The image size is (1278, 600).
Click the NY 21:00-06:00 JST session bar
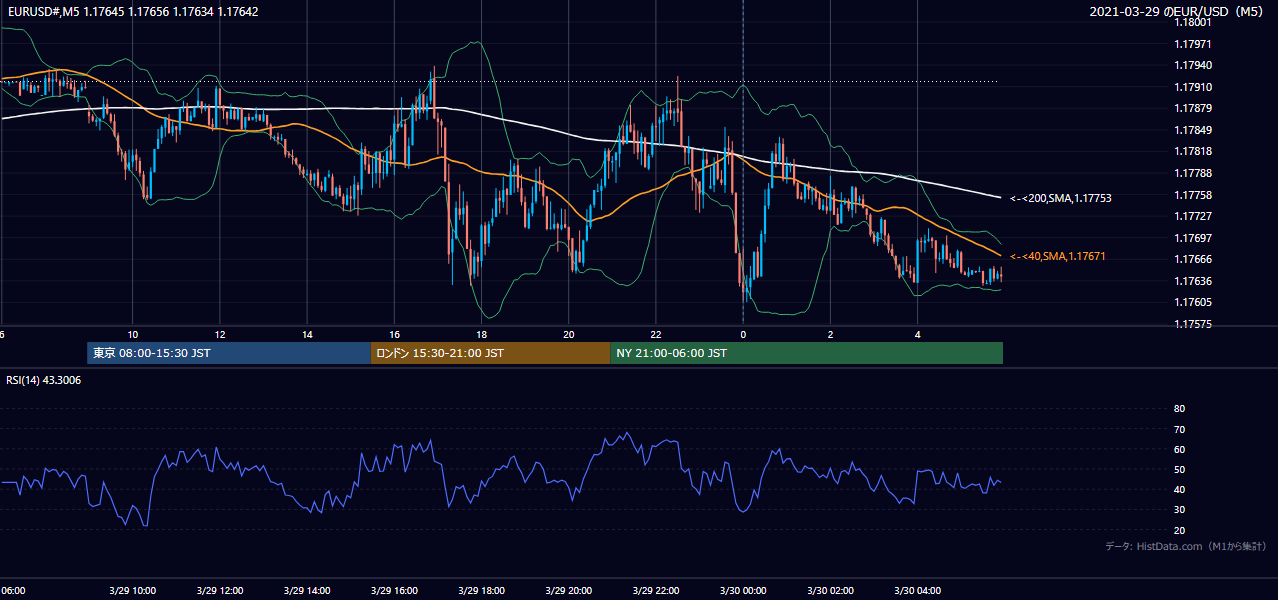point(807,353)
